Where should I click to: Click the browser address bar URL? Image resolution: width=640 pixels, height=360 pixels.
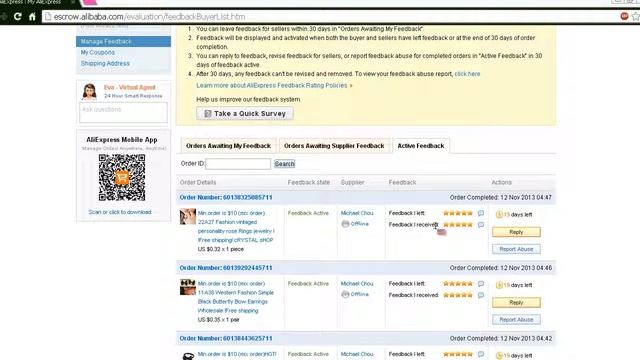(149, 17)
